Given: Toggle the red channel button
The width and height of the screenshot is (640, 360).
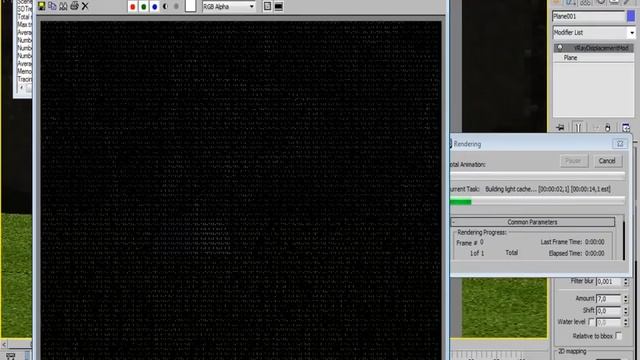Looking at the screenshot, I should coord(133,7).
